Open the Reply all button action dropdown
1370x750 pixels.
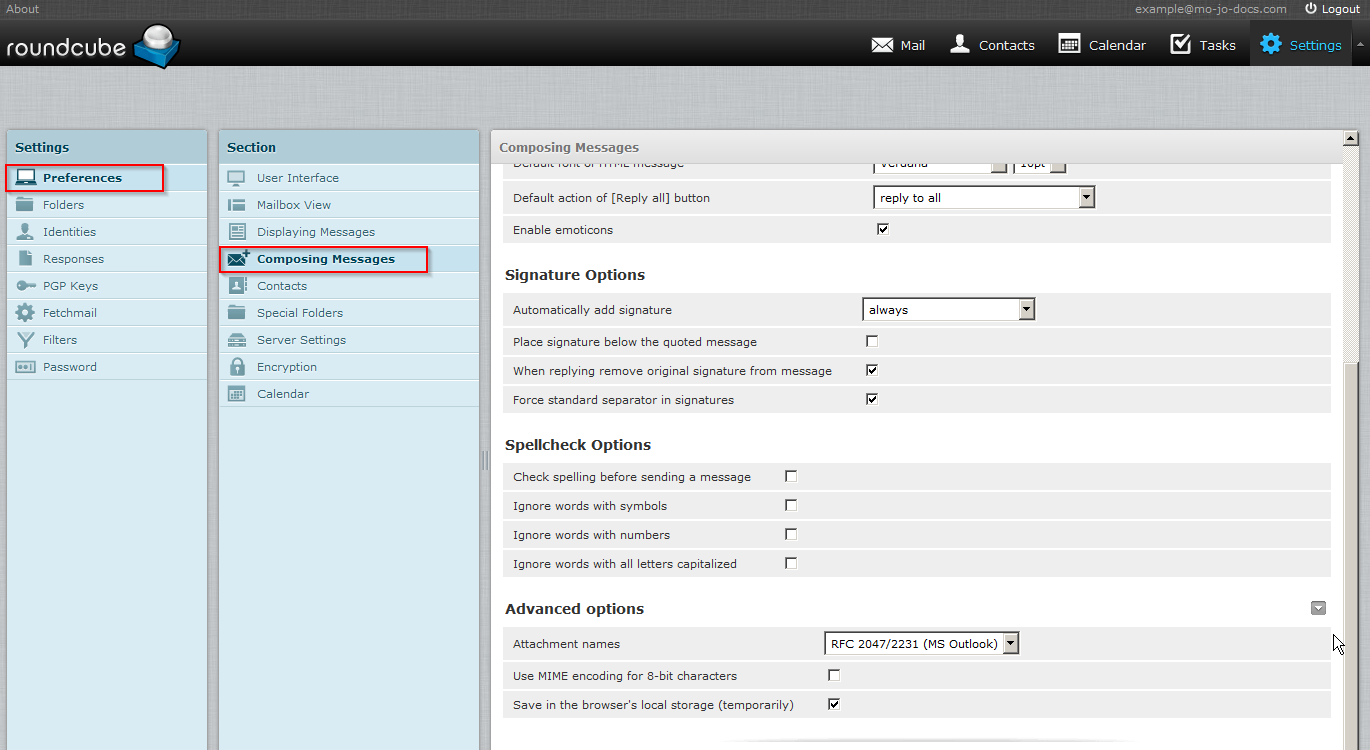coord(984,198)
